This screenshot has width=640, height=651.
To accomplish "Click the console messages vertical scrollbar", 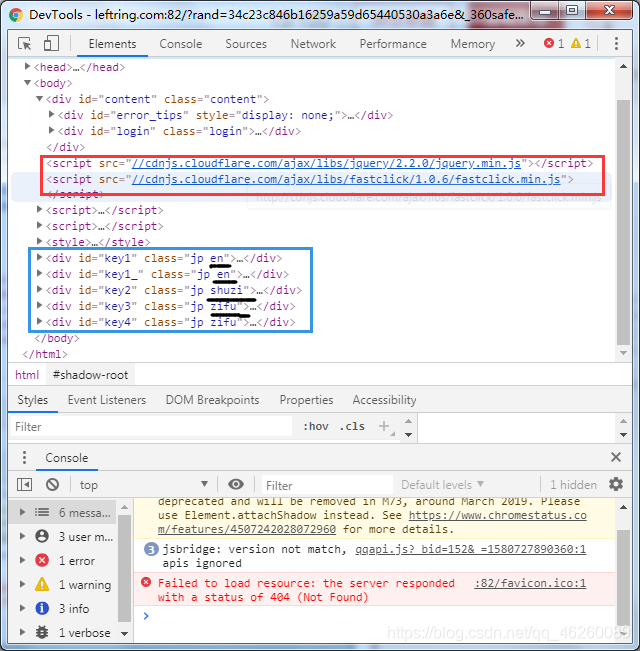I will (x=623, y=577).
